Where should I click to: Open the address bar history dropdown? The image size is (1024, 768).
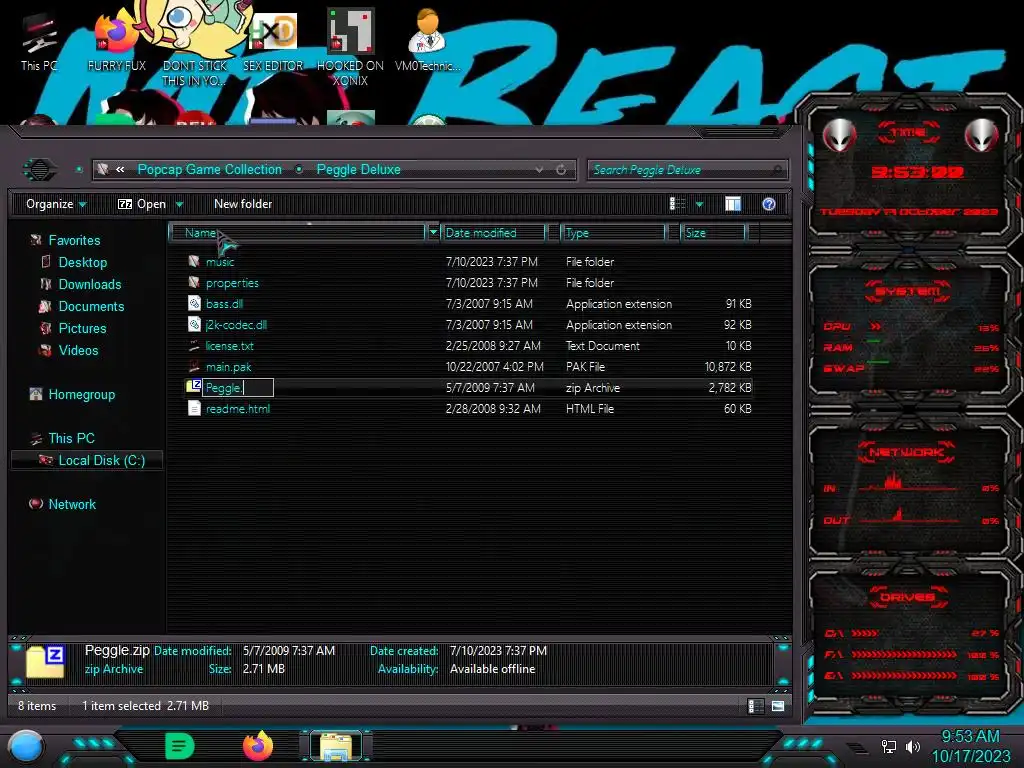pos(539,170)
